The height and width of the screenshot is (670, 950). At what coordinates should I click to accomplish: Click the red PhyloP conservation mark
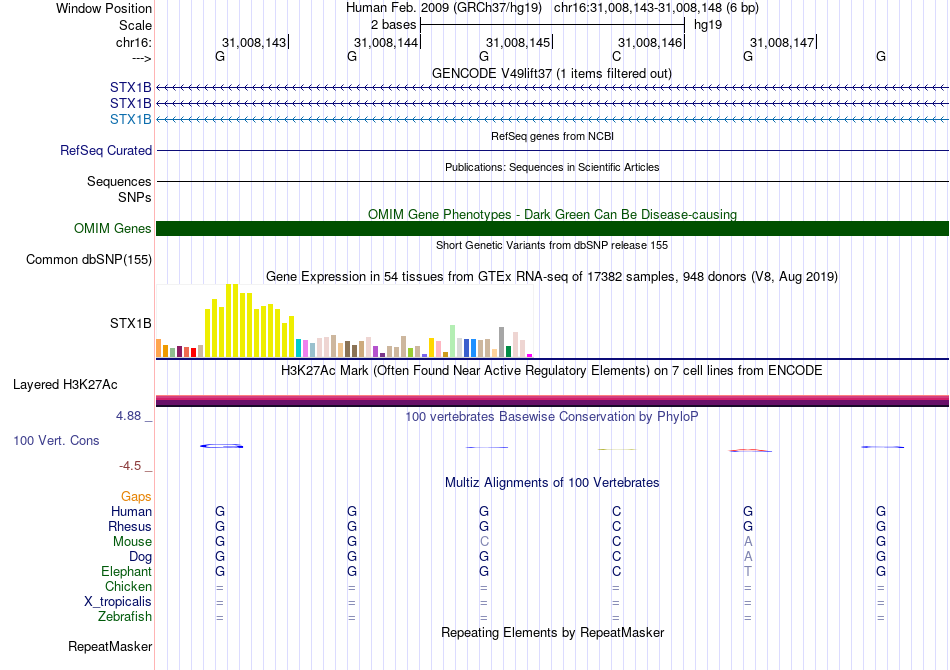click(749, 450)
